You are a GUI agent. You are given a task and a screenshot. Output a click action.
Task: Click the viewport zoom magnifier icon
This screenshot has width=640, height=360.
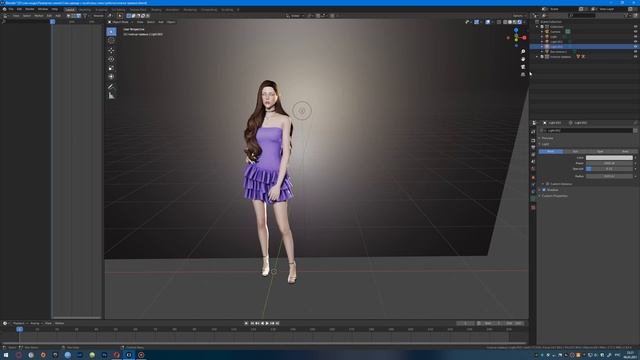[523, 52]
